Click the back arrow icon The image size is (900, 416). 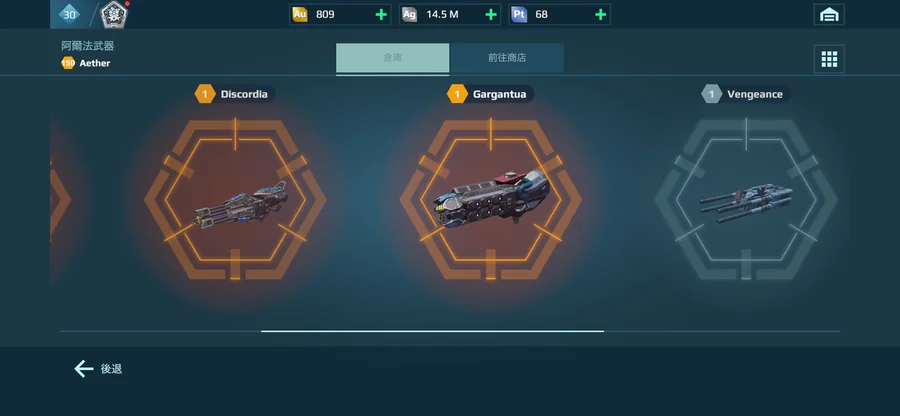point(84,369)
